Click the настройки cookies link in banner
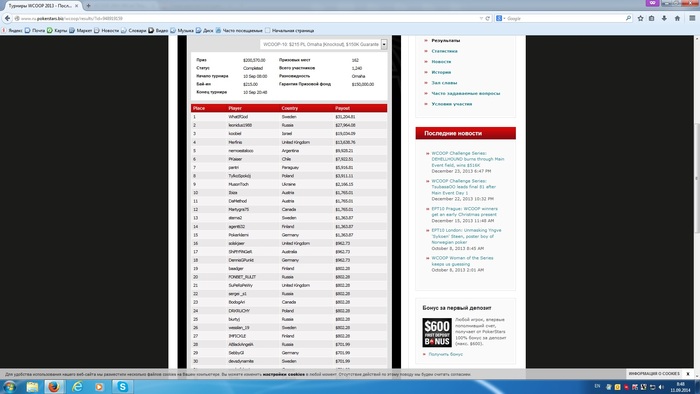 click(283, 374)
